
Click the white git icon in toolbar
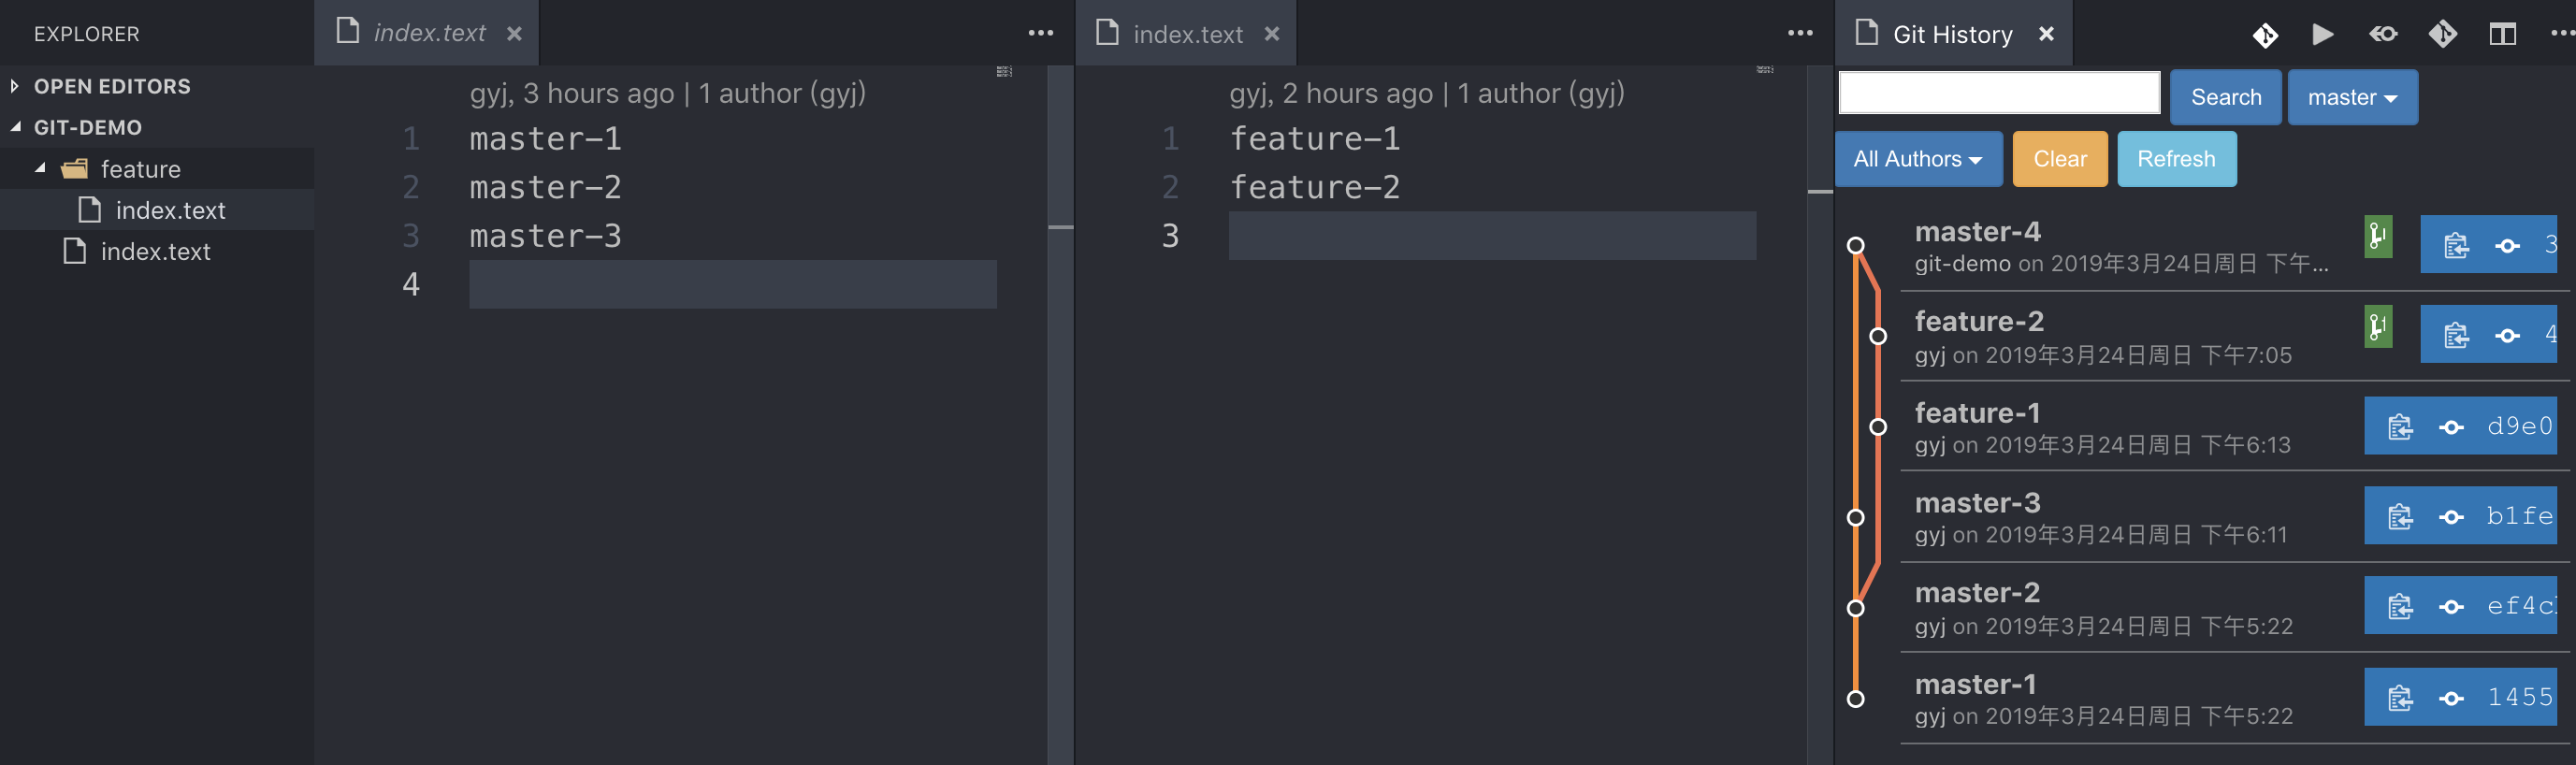(x=2265, y=35)
